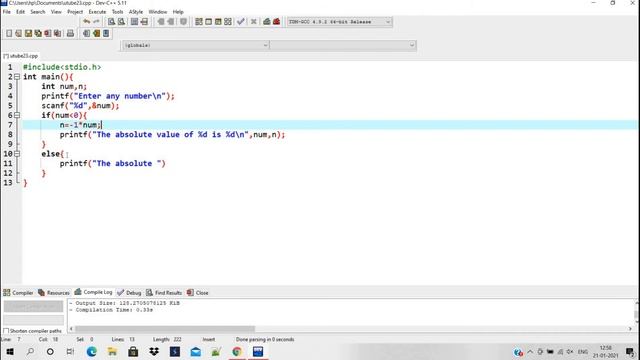The image size is (640, 360).
Task: Click line number 13 in the gutter
Action: click(8, 183)
